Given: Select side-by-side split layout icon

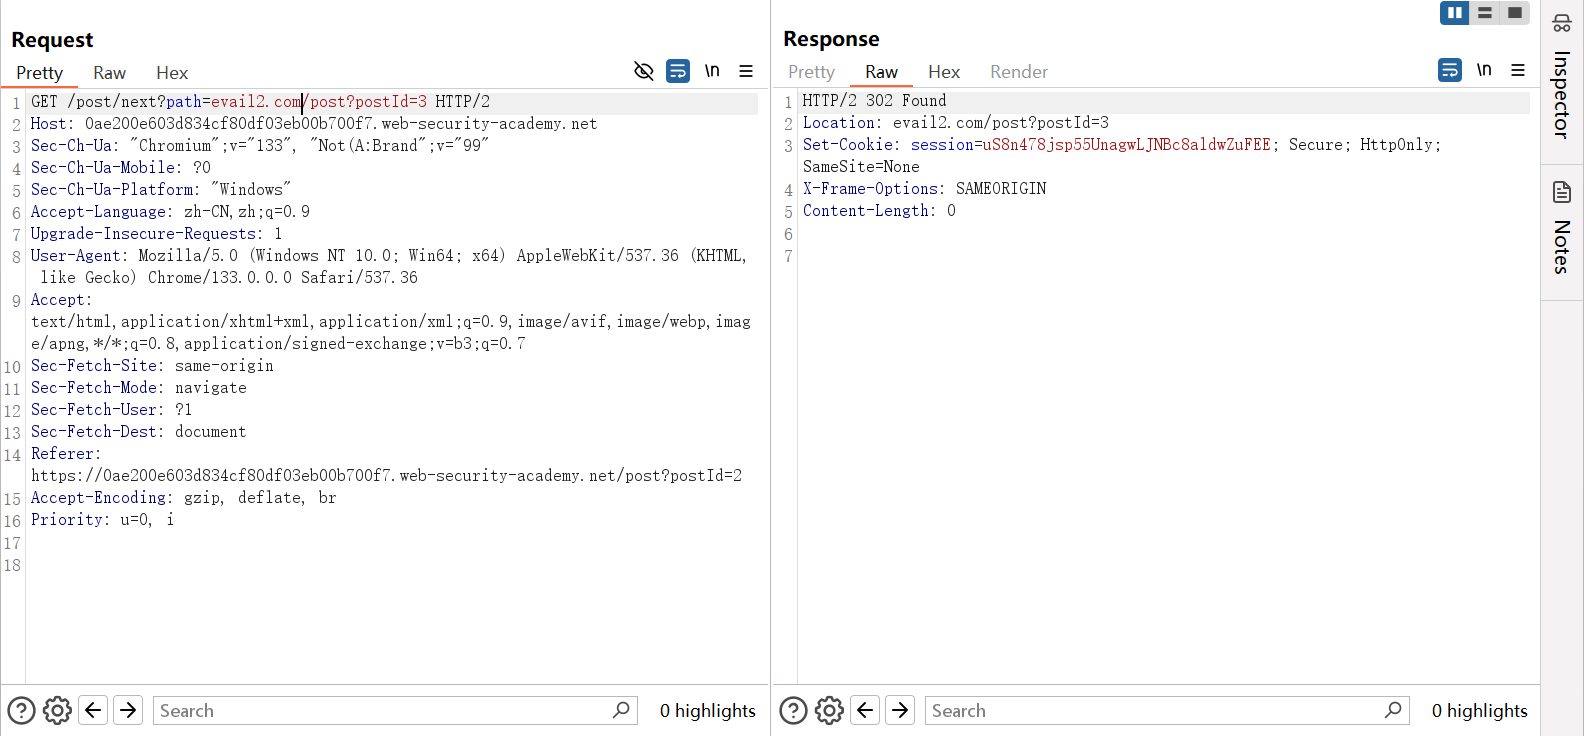Looking at the screenshot, I should [x=1454, y=13].
